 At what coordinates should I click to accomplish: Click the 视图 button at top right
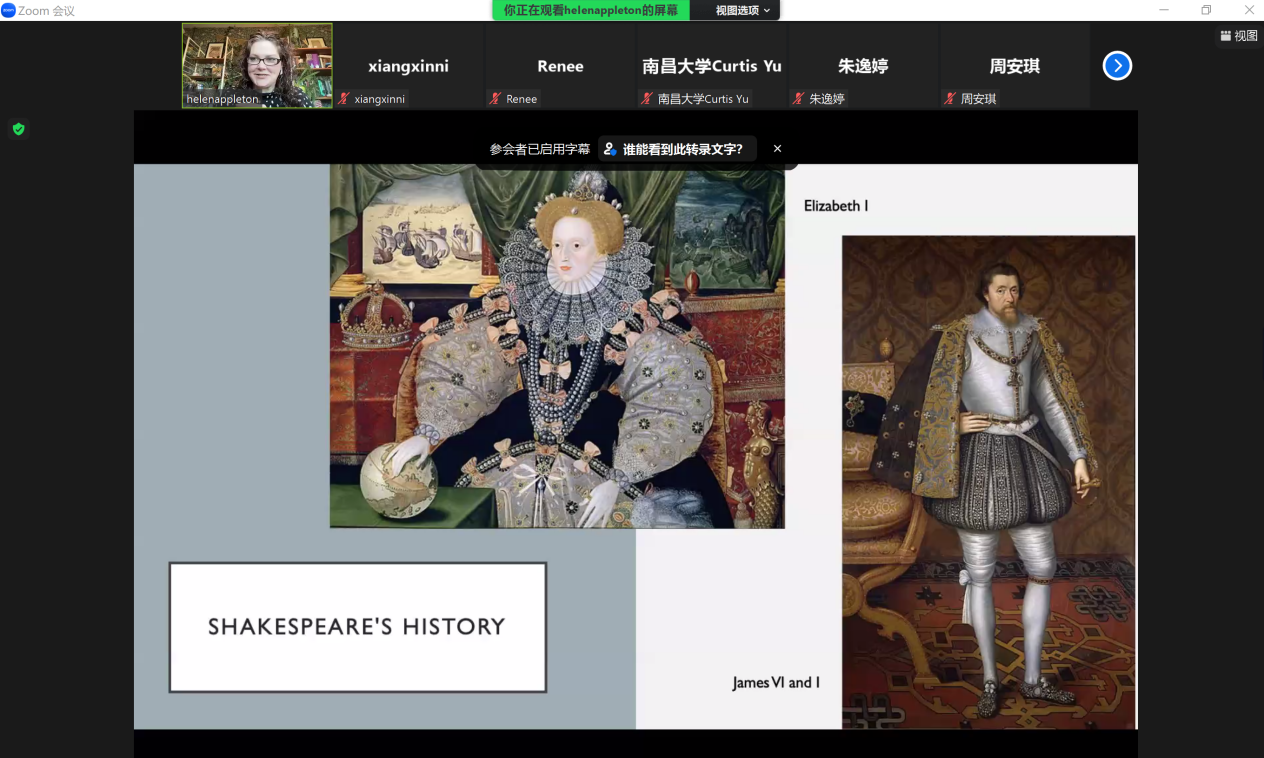(1239, 36)
